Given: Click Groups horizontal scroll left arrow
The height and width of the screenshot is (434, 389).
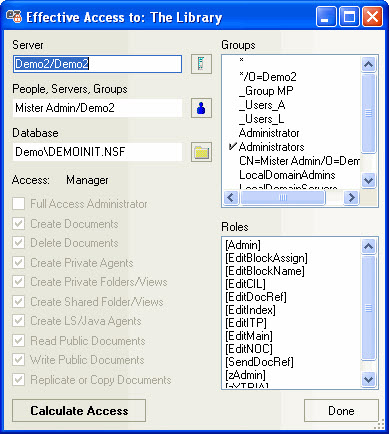Looking at the screenshot, I should (x=231, y=197).
